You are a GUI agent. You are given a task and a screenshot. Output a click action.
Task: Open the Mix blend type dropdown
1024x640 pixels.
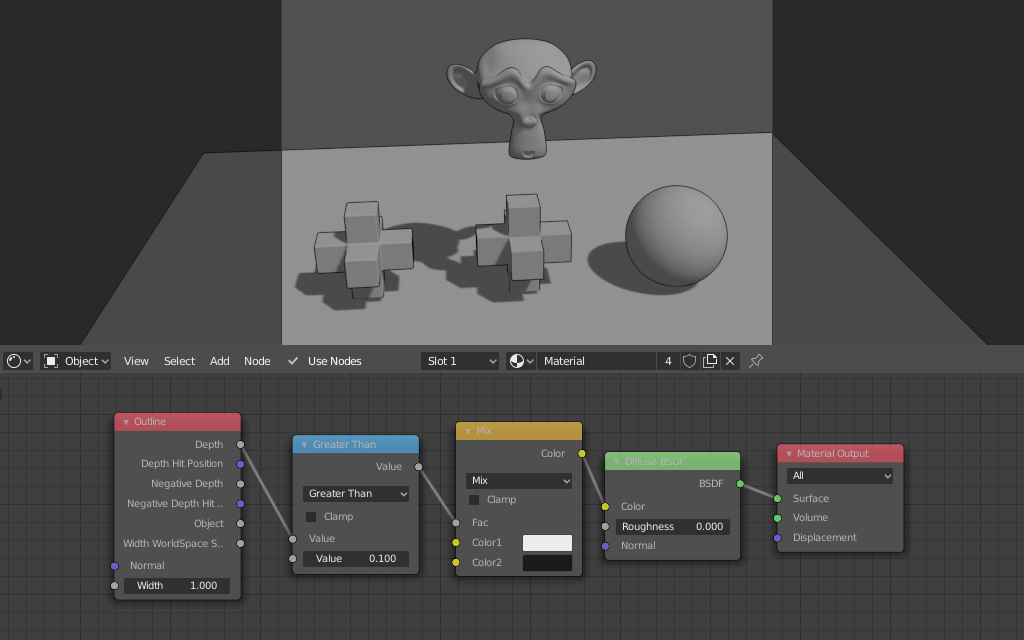[x=519, y=481]
